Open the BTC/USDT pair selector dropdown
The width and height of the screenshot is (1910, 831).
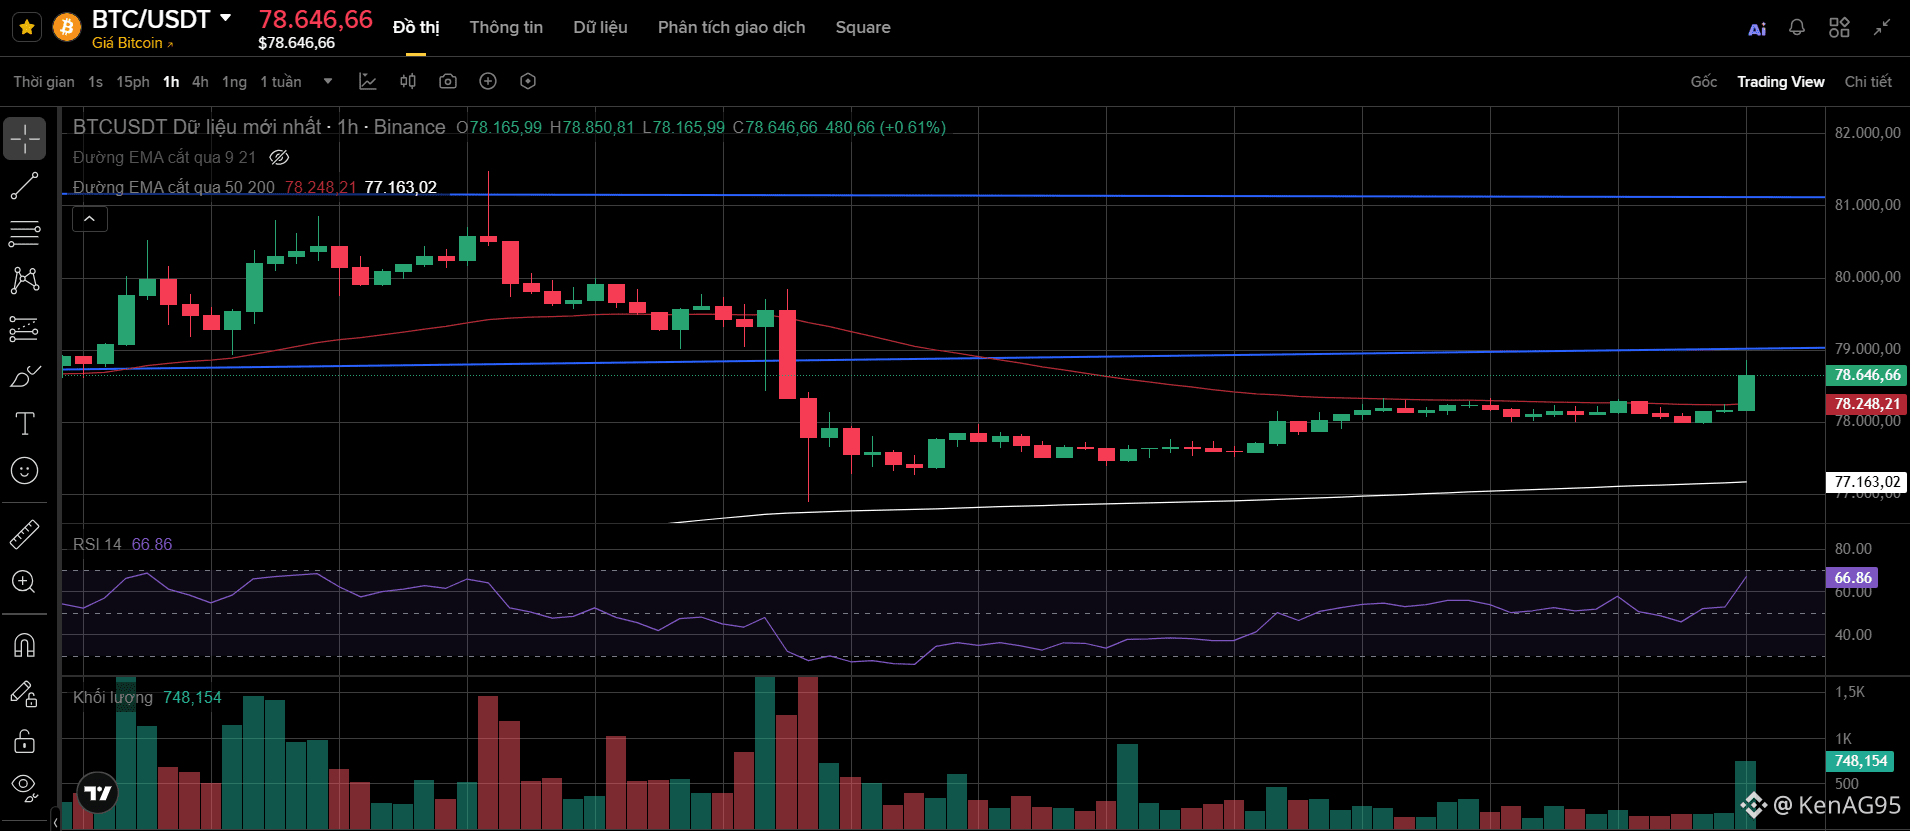(x=225, y=18)
